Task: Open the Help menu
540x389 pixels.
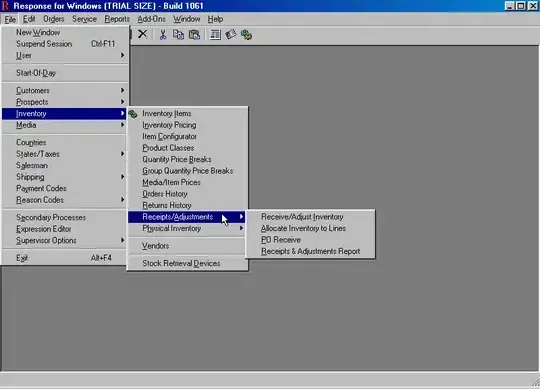Action: [215, 19]
